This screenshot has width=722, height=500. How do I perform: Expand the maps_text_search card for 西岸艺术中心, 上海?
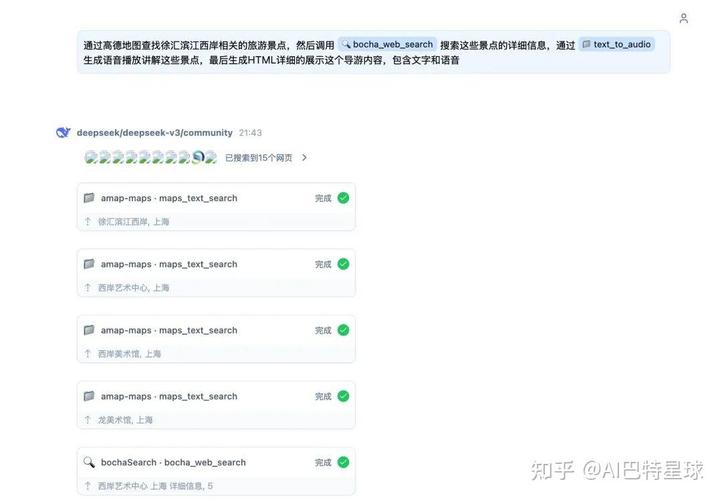[216, 273]
